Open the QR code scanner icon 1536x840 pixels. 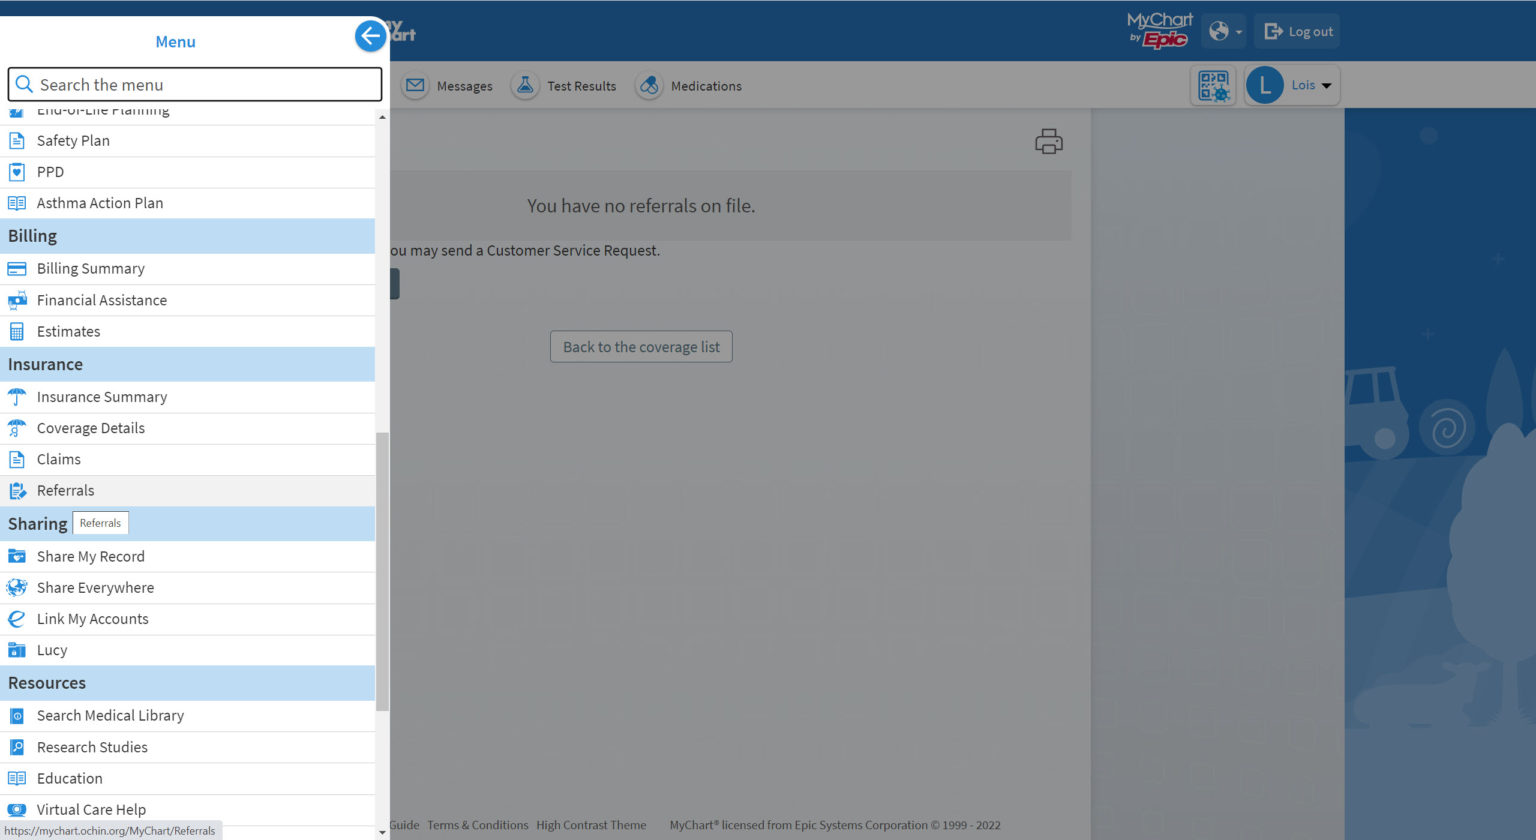(1213, 86)
